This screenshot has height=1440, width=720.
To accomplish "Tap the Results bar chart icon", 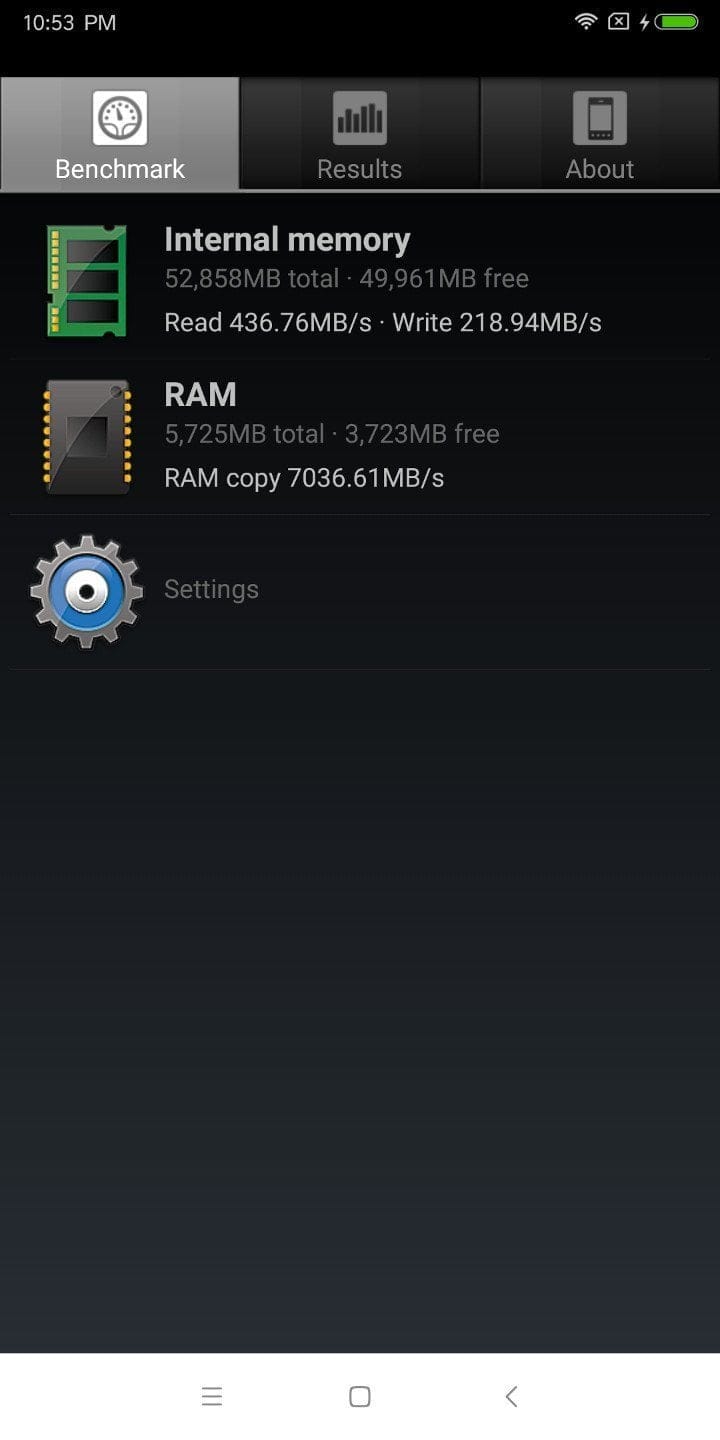I will coord(360,118).
